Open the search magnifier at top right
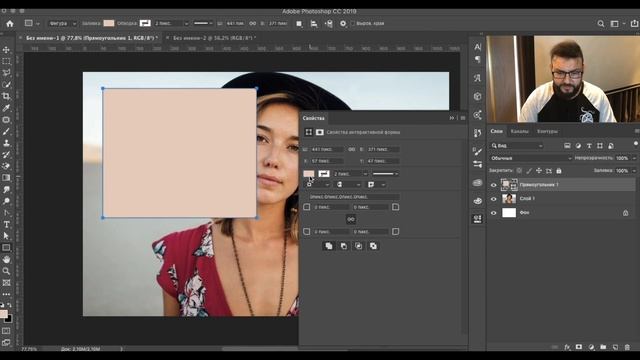The height and width of the screenshot is (360, 640). pyautogui.click(x=601, y=24)
